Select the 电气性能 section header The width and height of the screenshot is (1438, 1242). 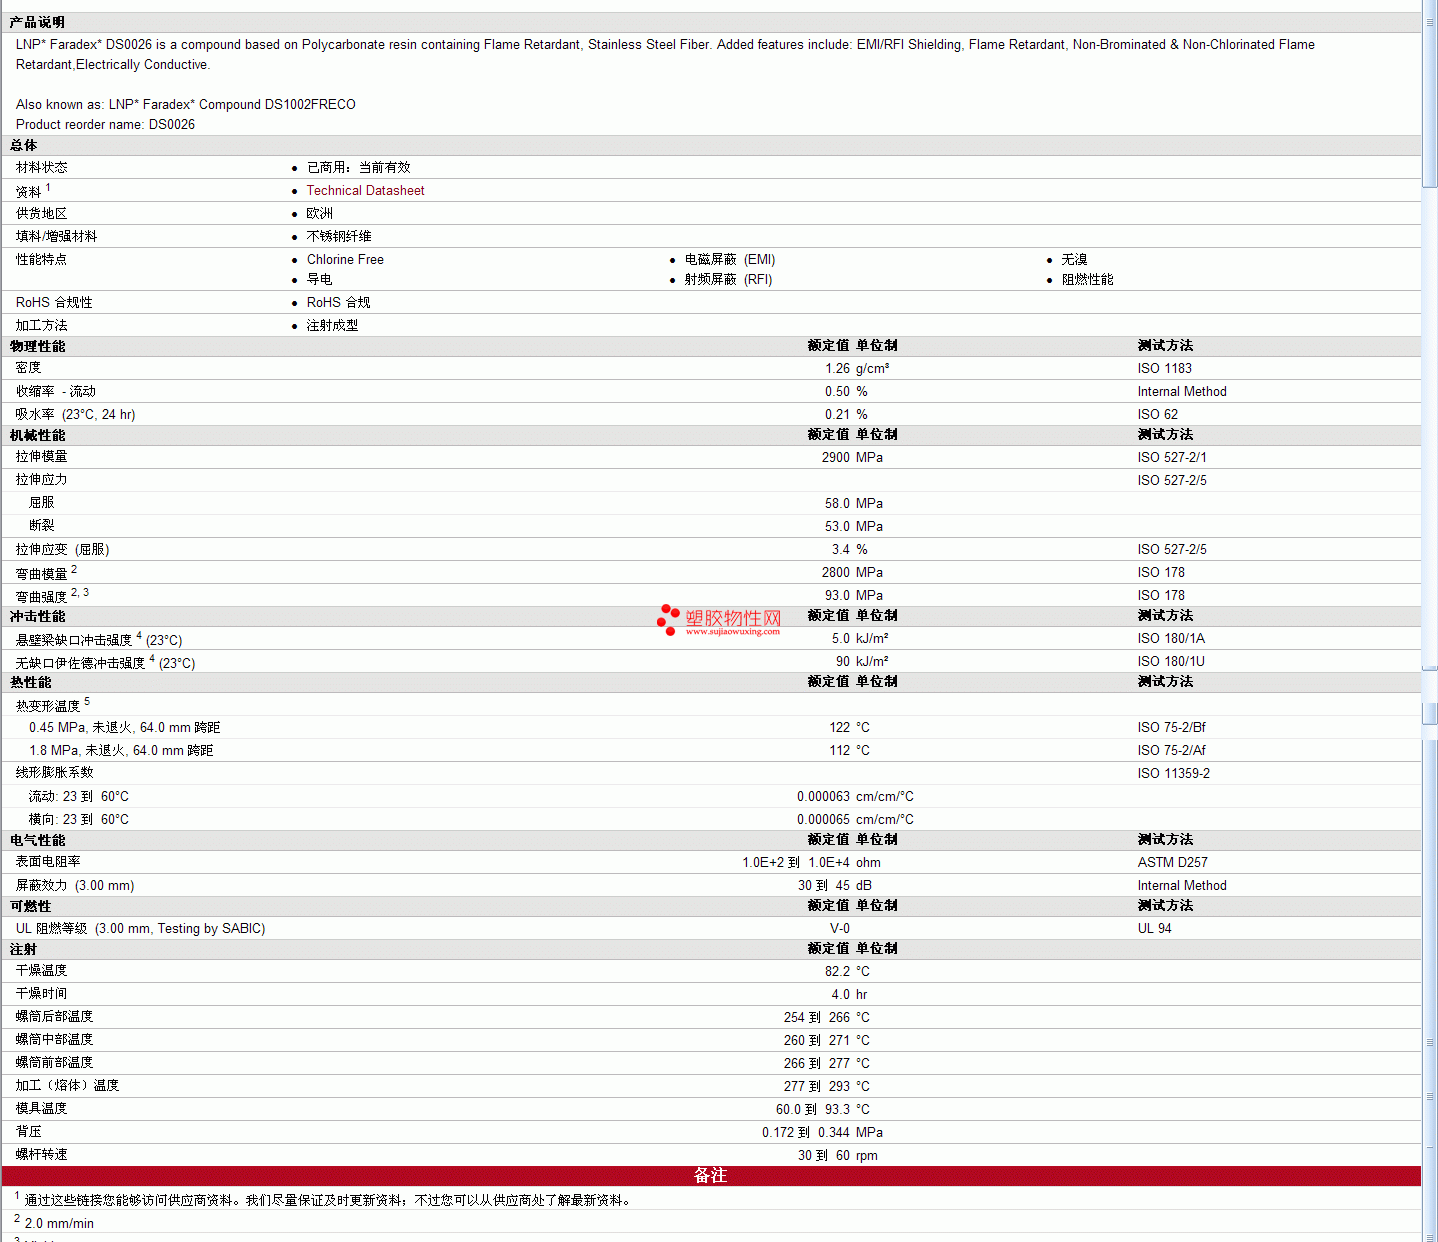click(37, 840)
